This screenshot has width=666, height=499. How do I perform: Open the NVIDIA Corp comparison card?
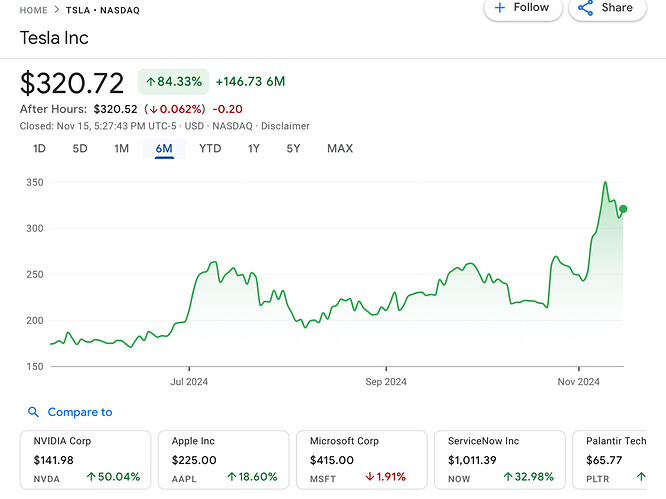pos(85,460)
